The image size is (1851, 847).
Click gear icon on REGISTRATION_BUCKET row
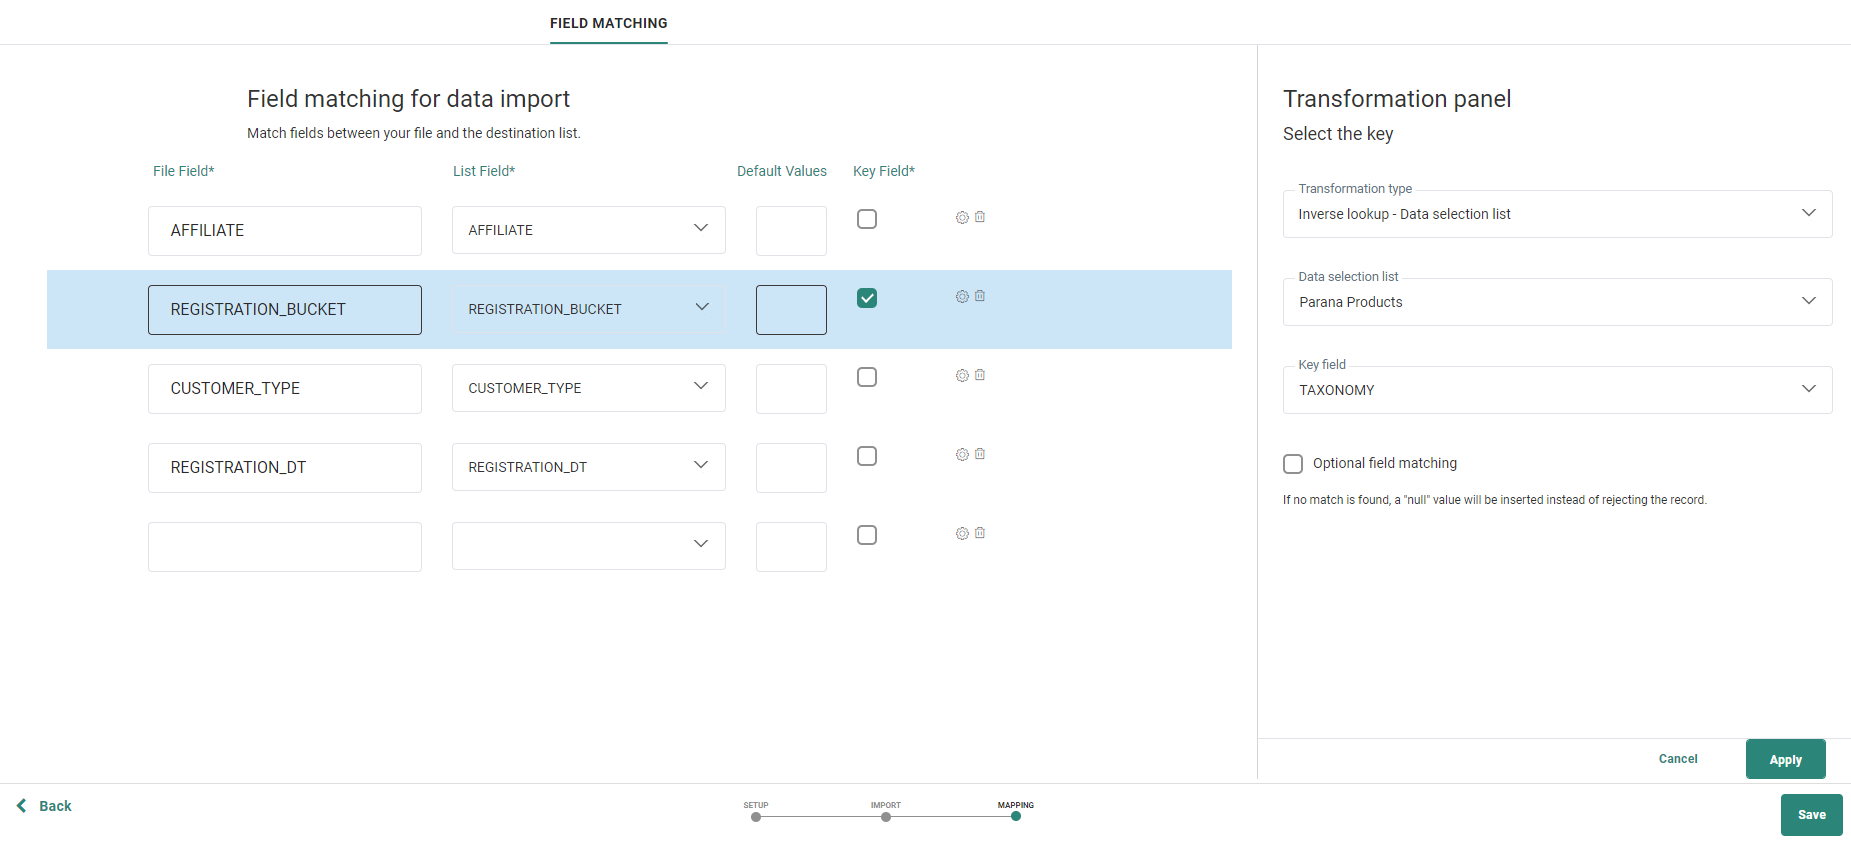click(962, 296)
